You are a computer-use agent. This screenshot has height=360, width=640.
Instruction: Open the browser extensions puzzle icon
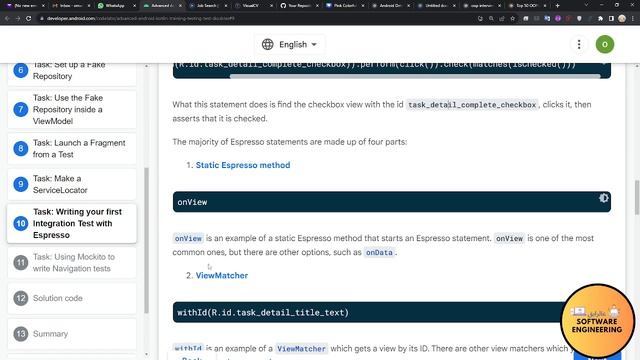[600, 18]
